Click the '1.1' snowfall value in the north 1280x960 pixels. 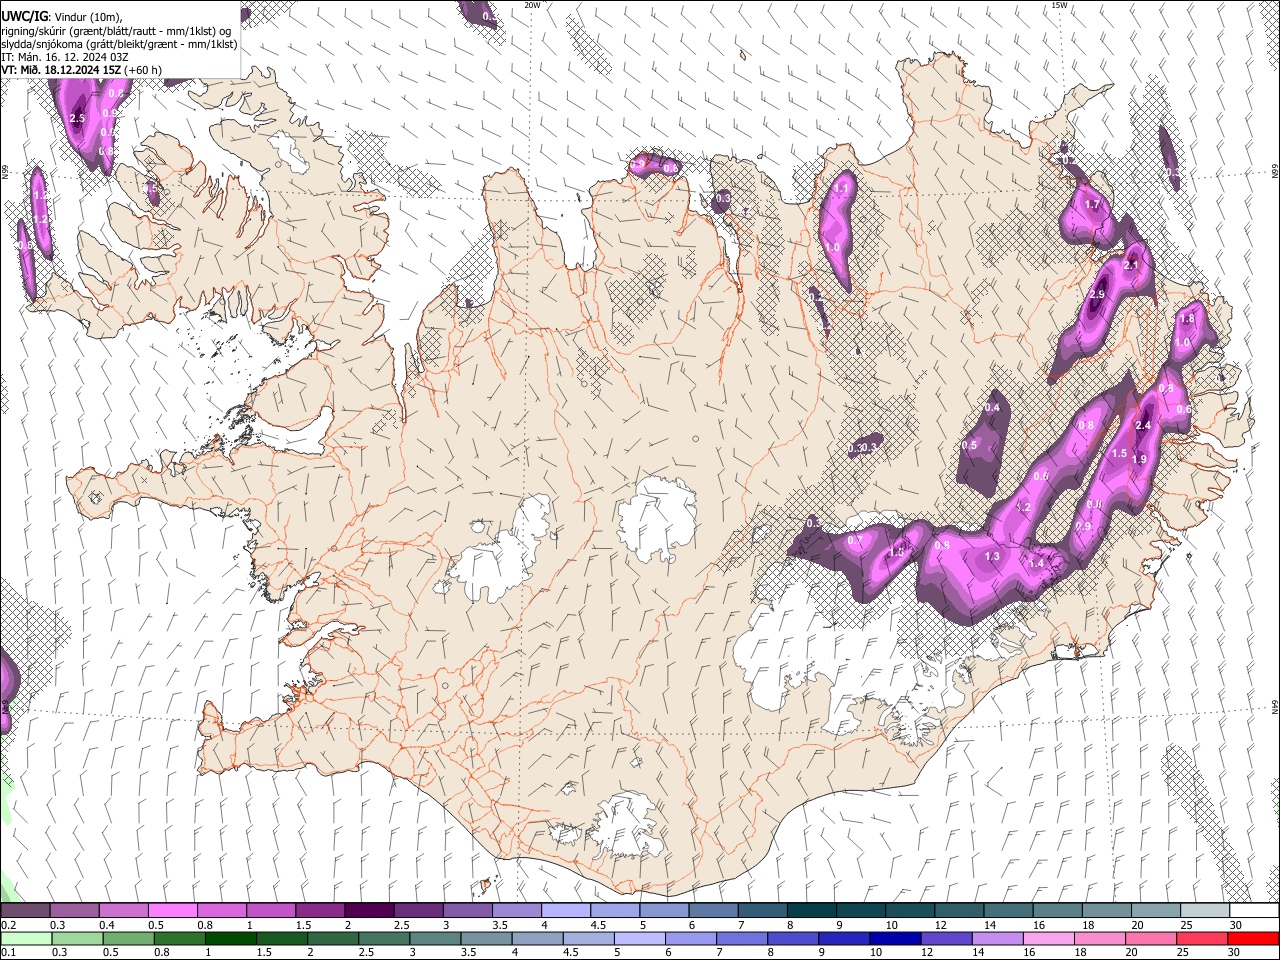coord(841,188)
